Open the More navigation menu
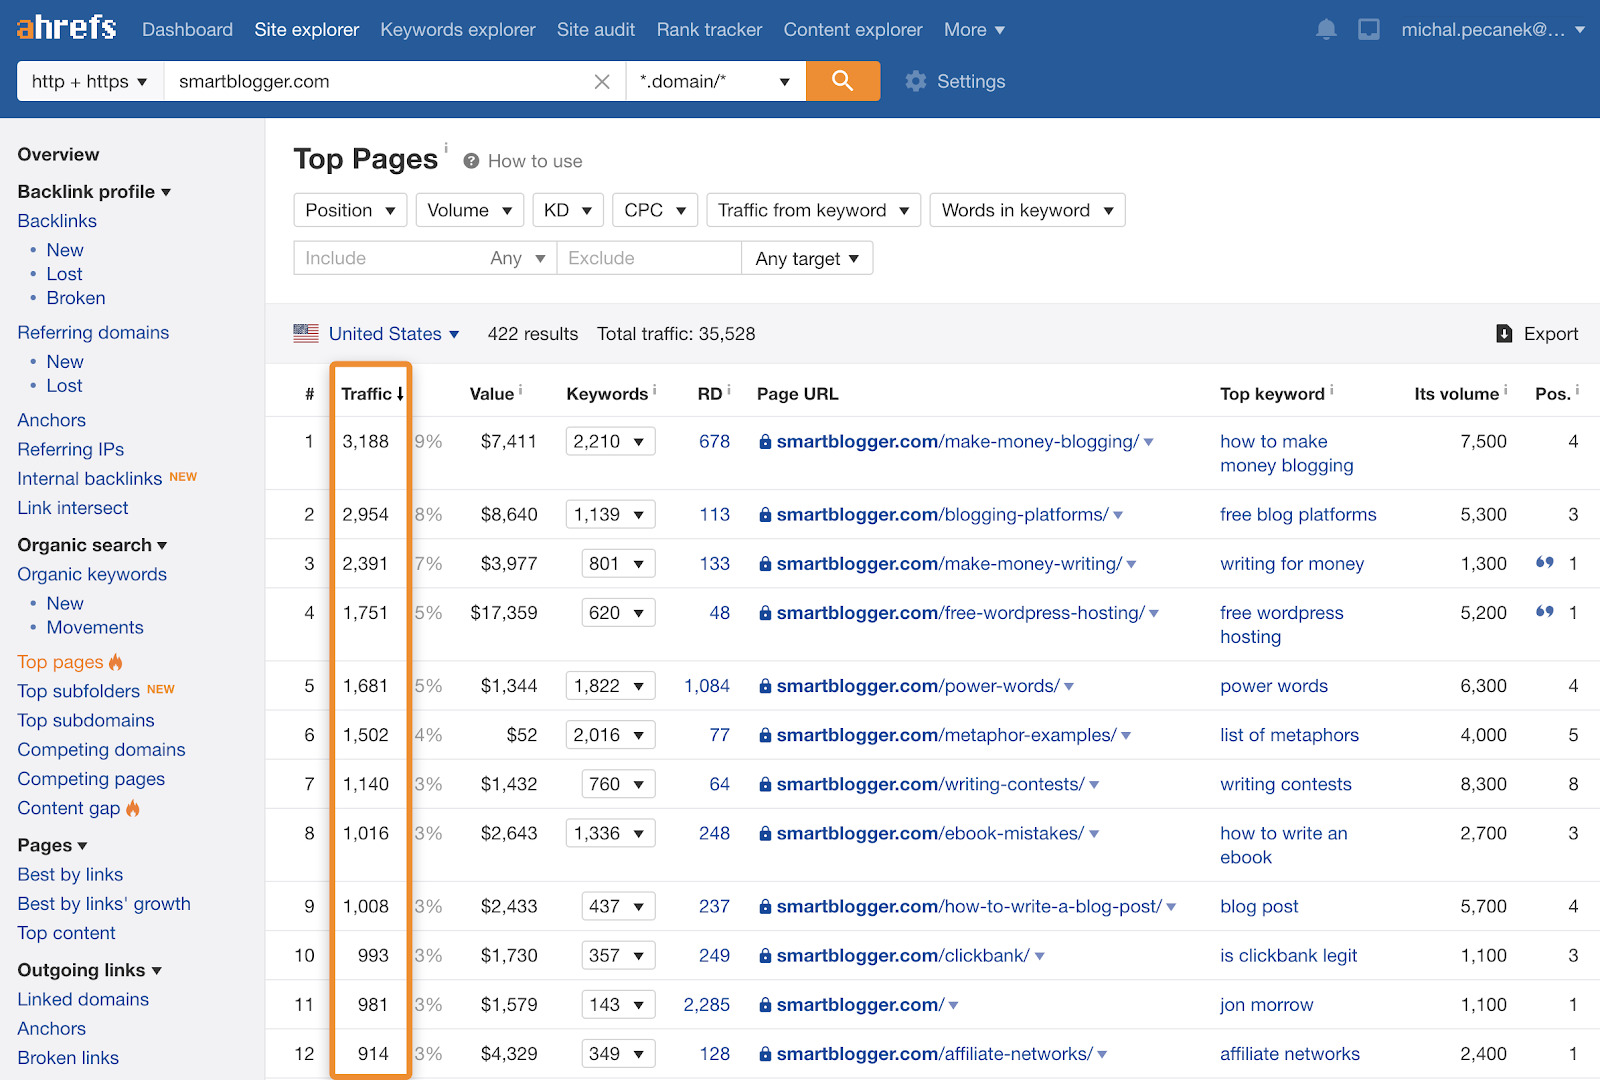 [973, 29]
